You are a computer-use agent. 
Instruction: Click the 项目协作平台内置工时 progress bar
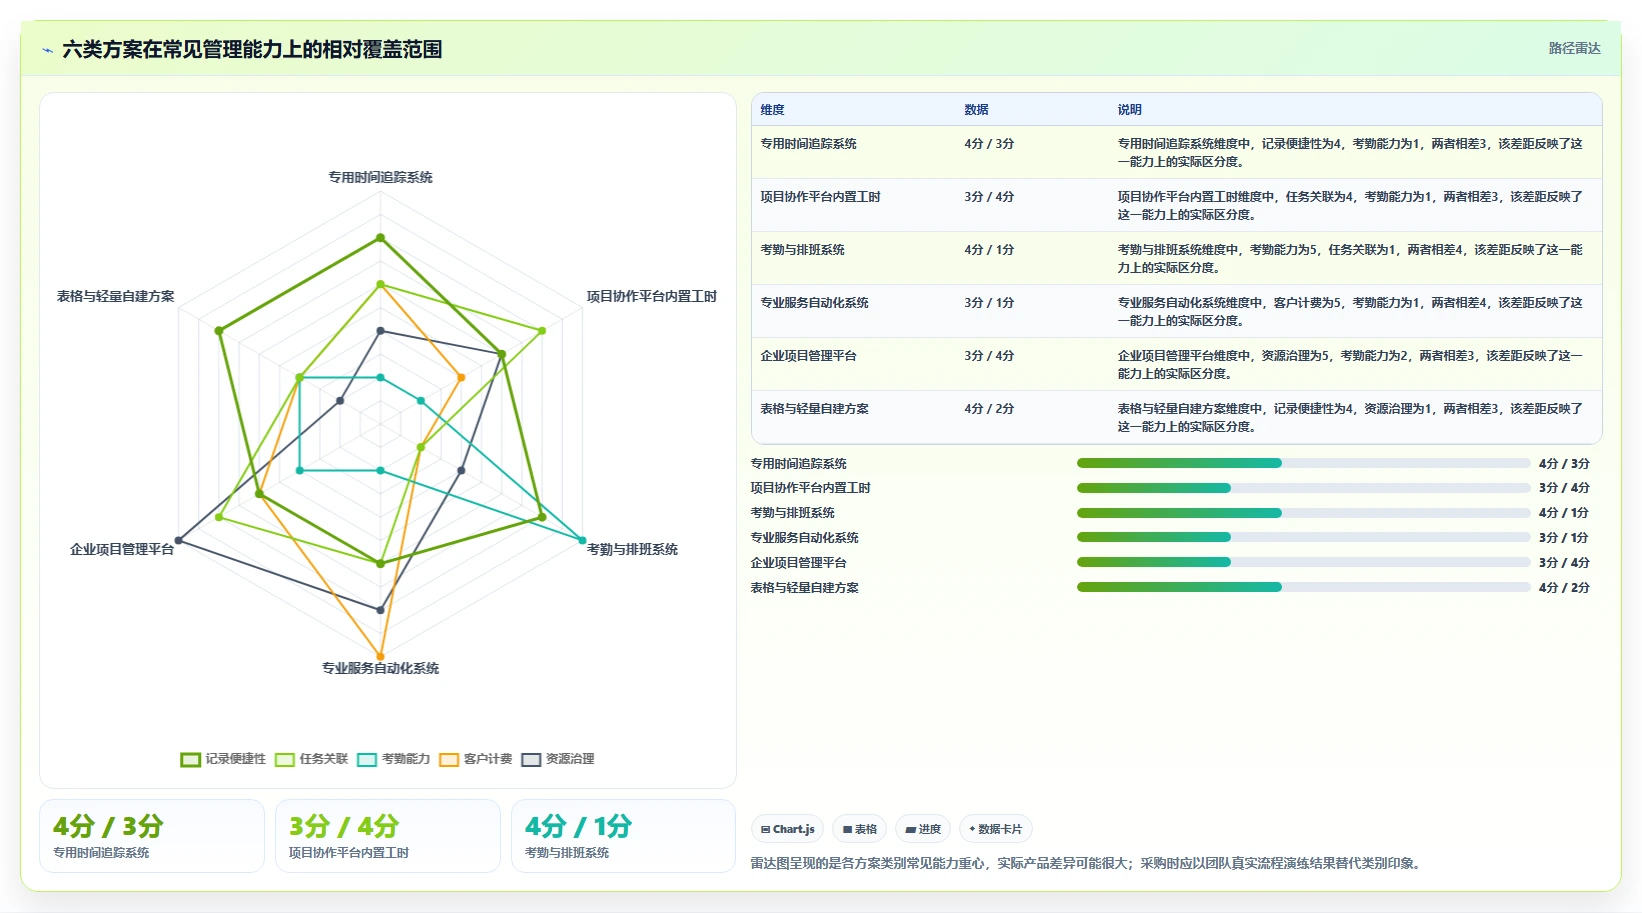click(1303, 488)
